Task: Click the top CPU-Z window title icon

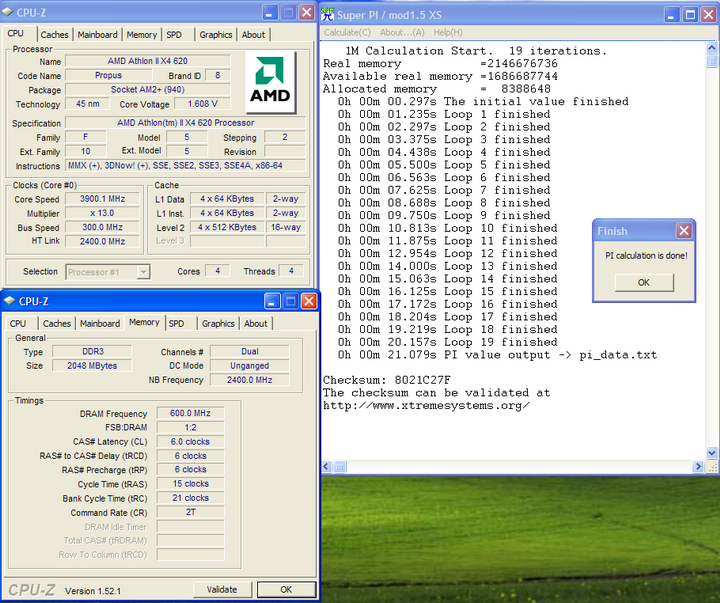Action: pos(8,12)
